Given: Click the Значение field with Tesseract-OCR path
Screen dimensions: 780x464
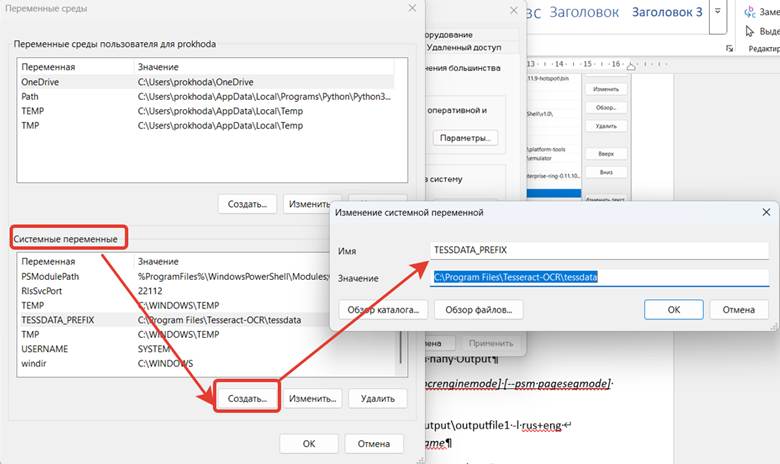Looking at the screenshot, I should click(x=599, y=278).
